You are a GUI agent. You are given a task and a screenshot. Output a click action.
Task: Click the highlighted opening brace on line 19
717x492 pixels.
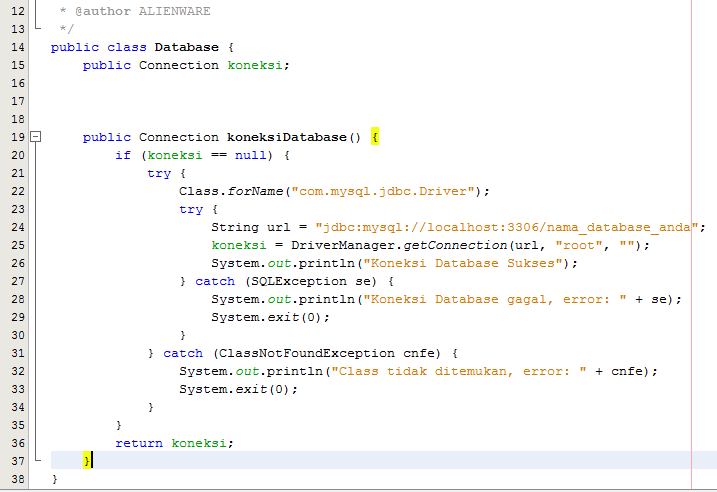375,137
